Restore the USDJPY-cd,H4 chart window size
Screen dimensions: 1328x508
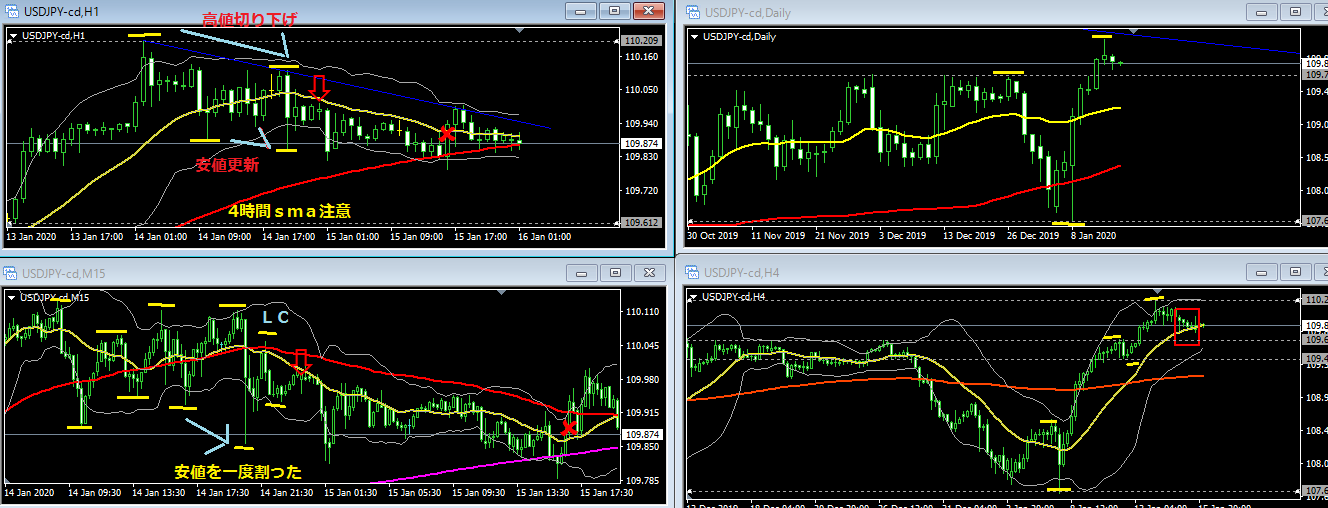[x=1295, y=272]
